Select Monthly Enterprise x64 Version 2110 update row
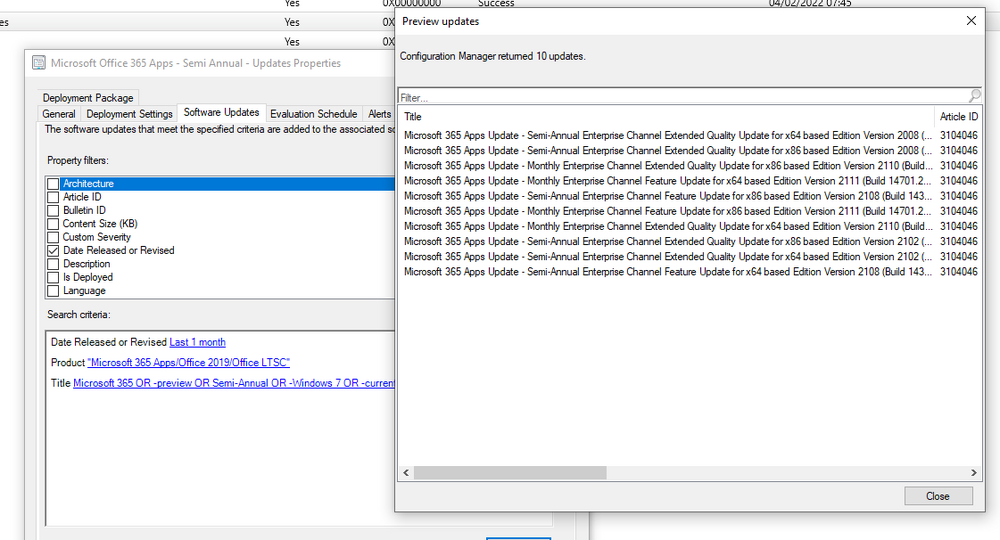The width and height of the screenshot is (1000, 540). click(x=691, y=226)
